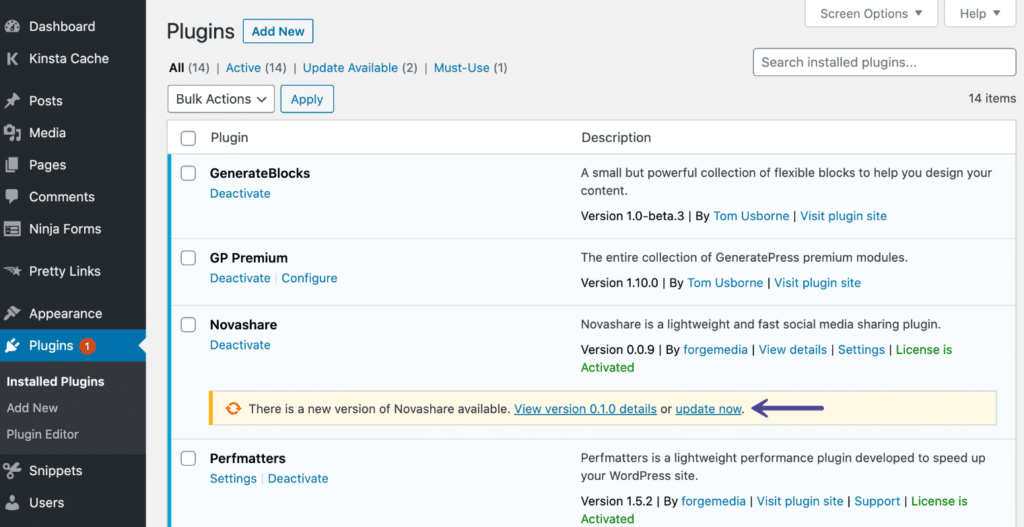Select Installed Plugins submenu item
The image size is (1024, 527).
(x=56, y=381)
